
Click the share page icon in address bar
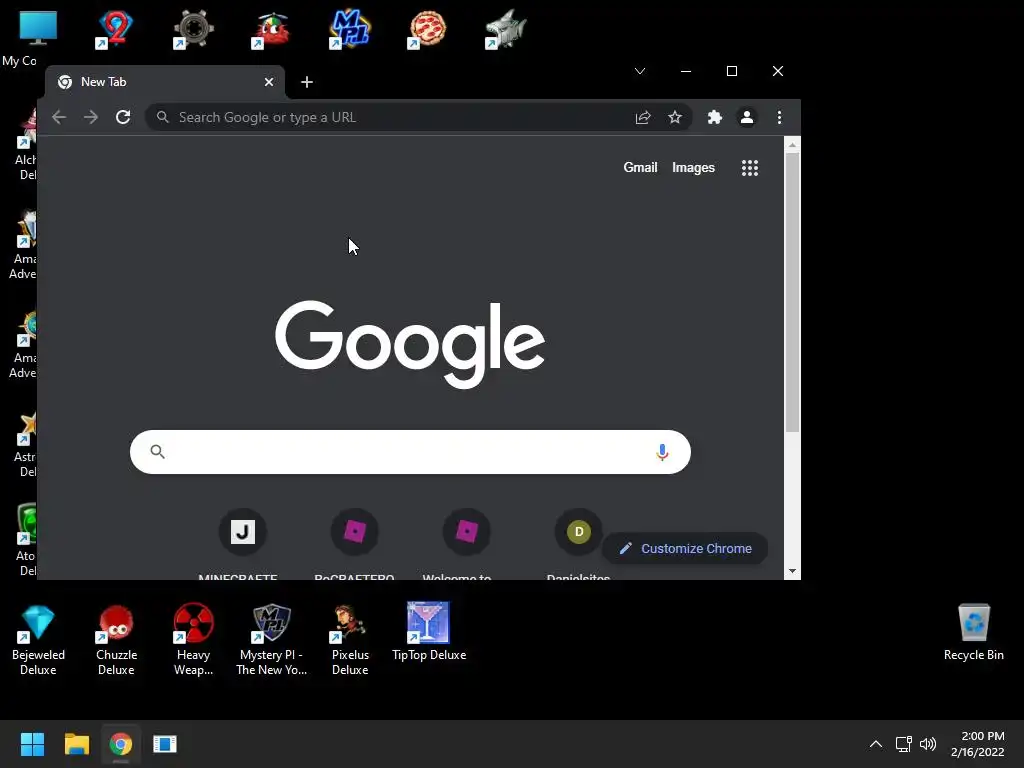tap(643, 117)
